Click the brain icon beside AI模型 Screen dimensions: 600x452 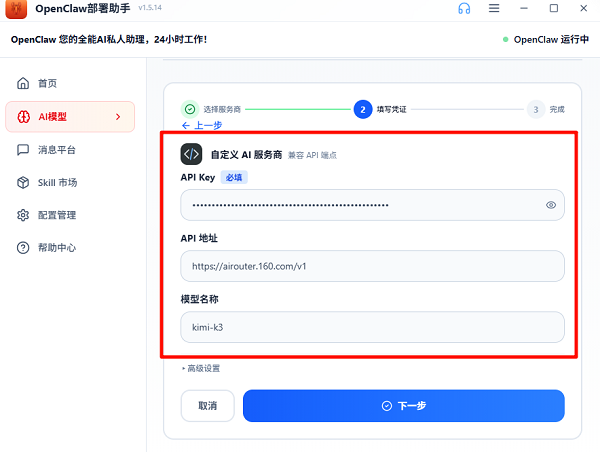click(x=24, y=117)
